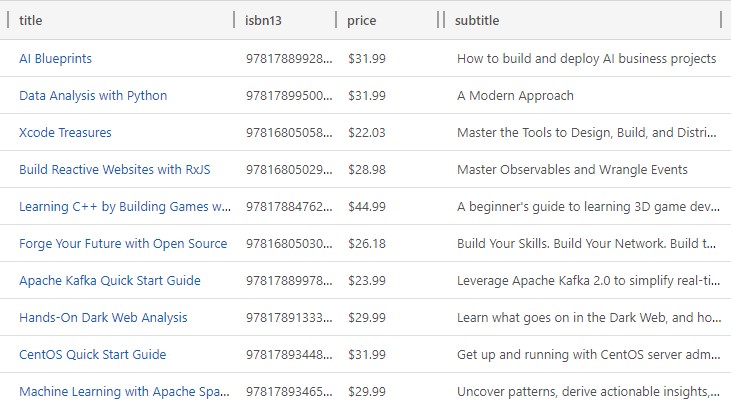Click resize handle between isbn13 and price
731x409 pixels.
point(336,20)
